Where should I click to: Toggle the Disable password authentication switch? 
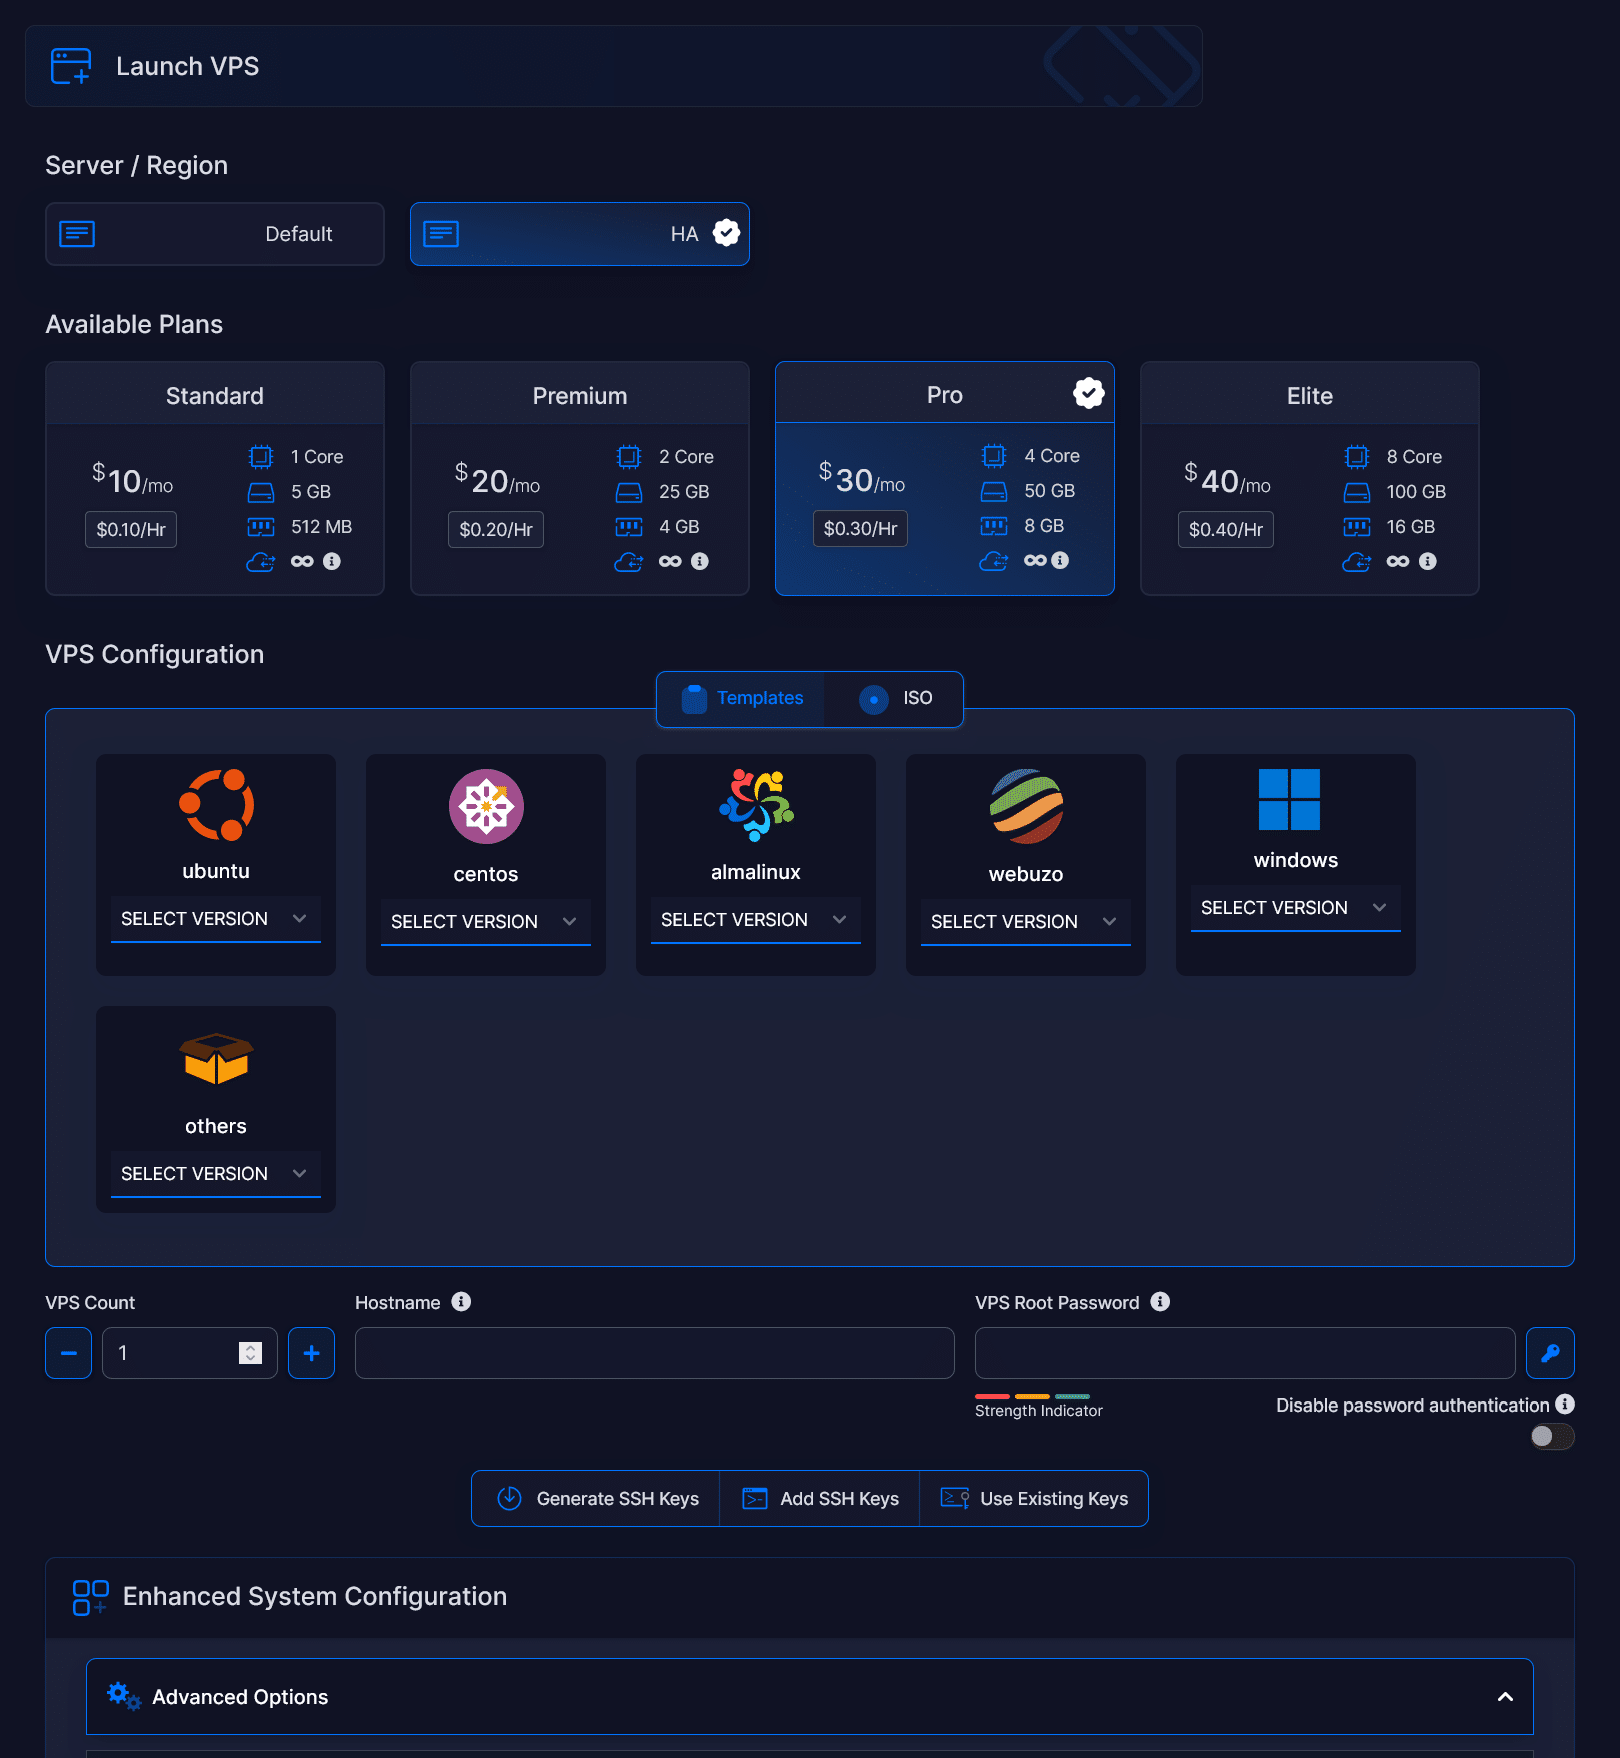(1551, 1437)
